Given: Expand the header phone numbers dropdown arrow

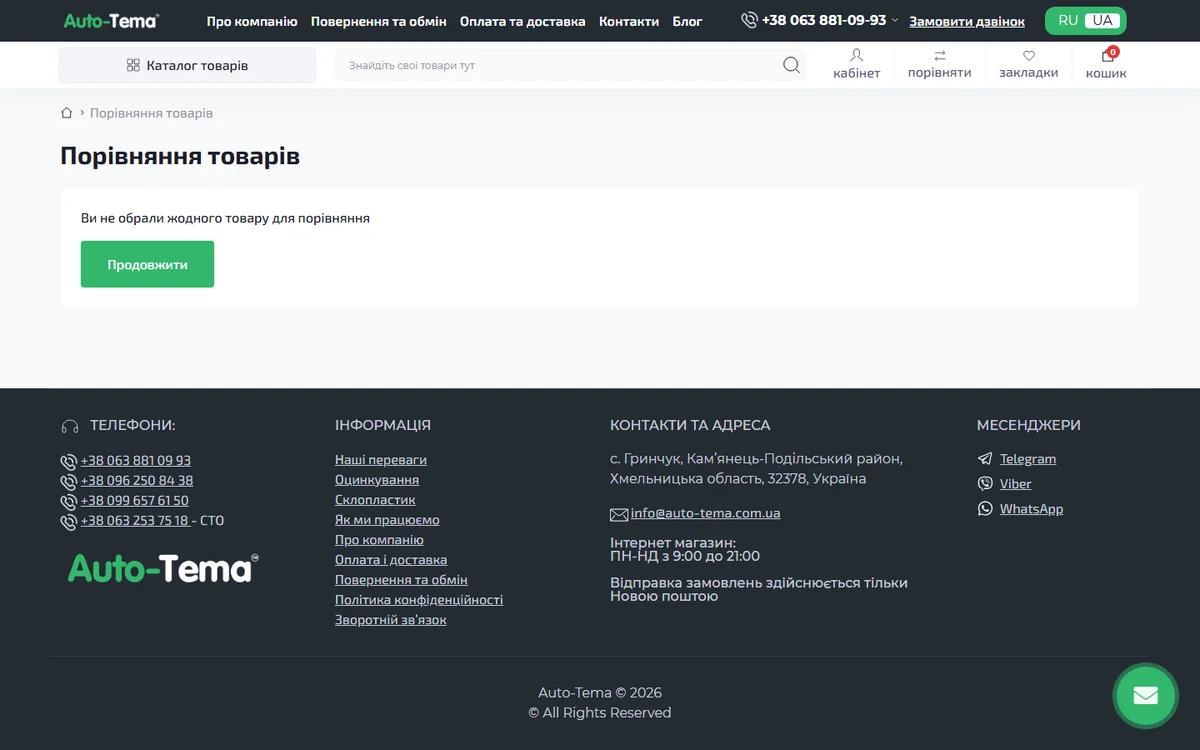Looking at the screenshot, I should (x=895, y=21).
